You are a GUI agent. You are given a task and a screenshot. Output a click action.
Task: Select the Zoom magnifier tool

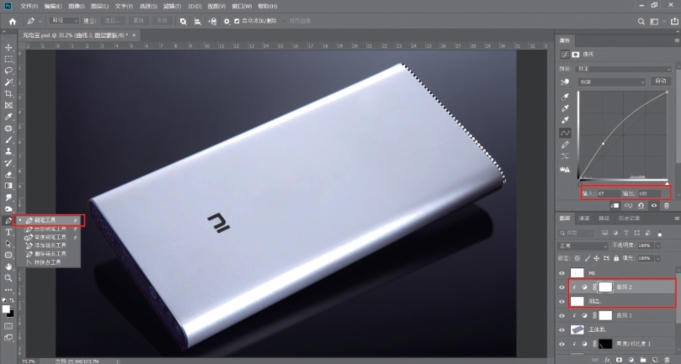pyautogui.click(x=8, y=278)
